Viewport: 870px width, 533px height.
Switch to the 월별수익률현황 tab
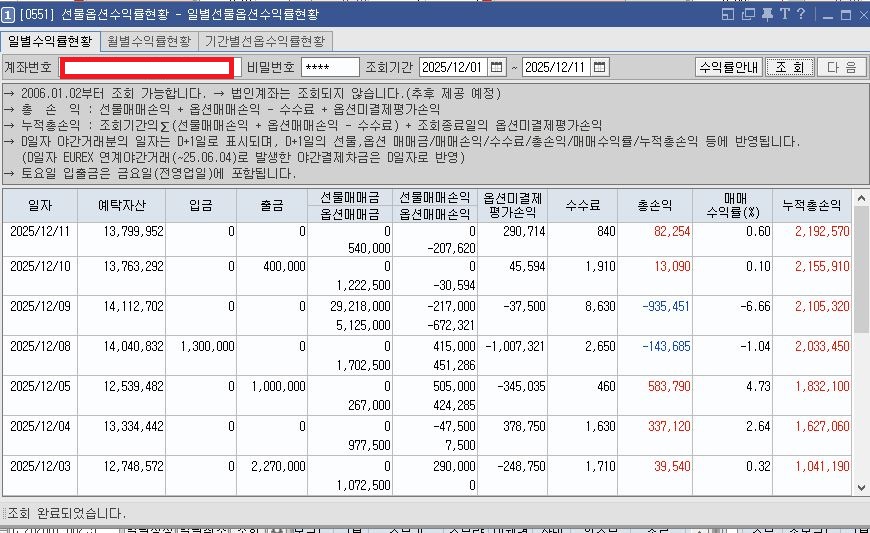point(149,42)
